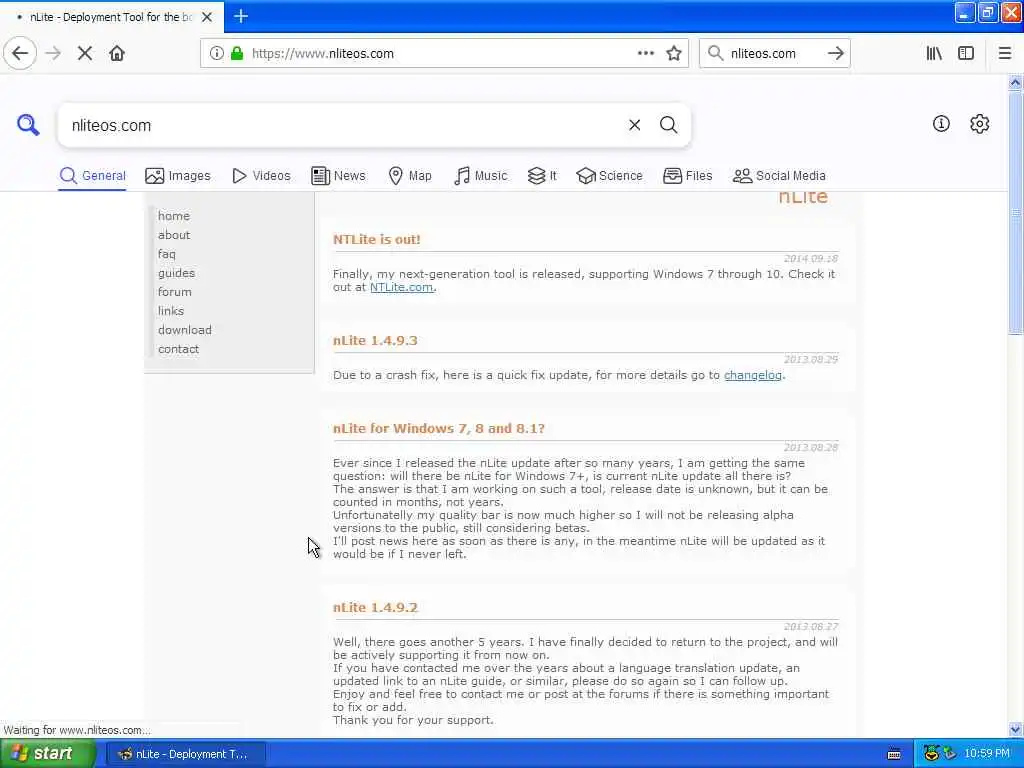Open search preferences gear icon

(979, 124)
